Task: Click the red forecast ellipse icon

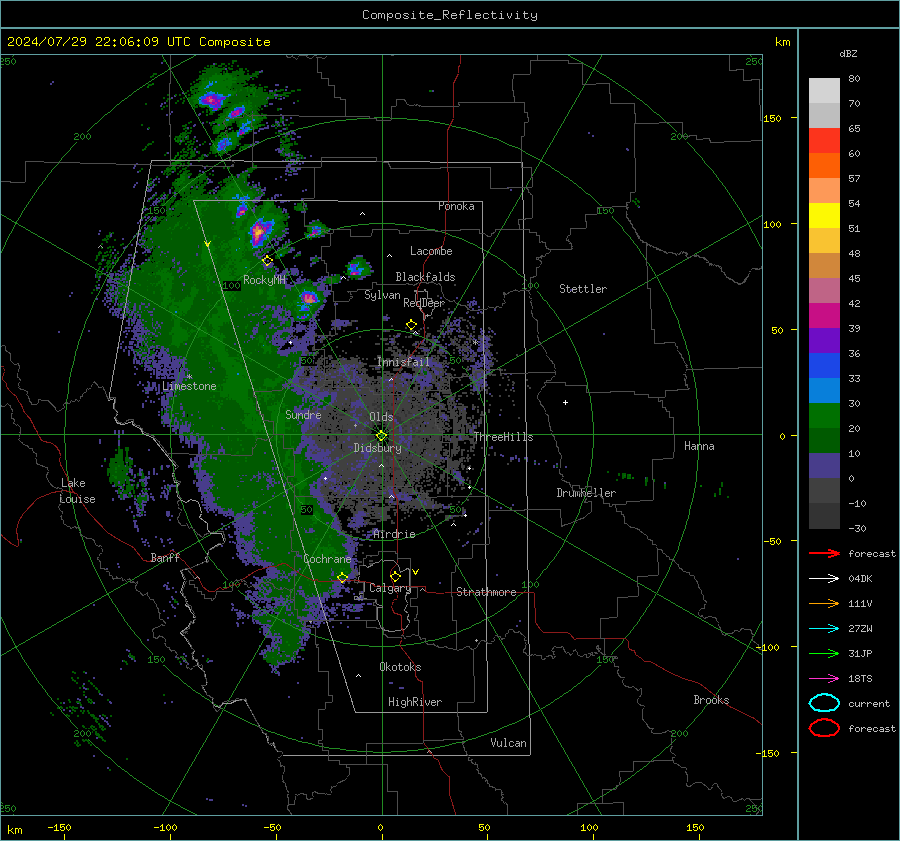Action: [x=824, y=728]
